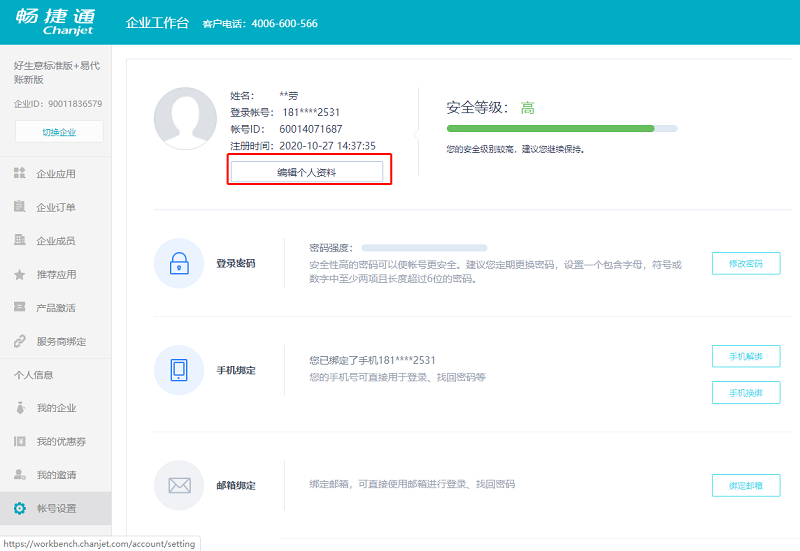This screenshot has width=800, height=551.
Task: Click the 手机换绑 button
Action: [x=746, y=392]
